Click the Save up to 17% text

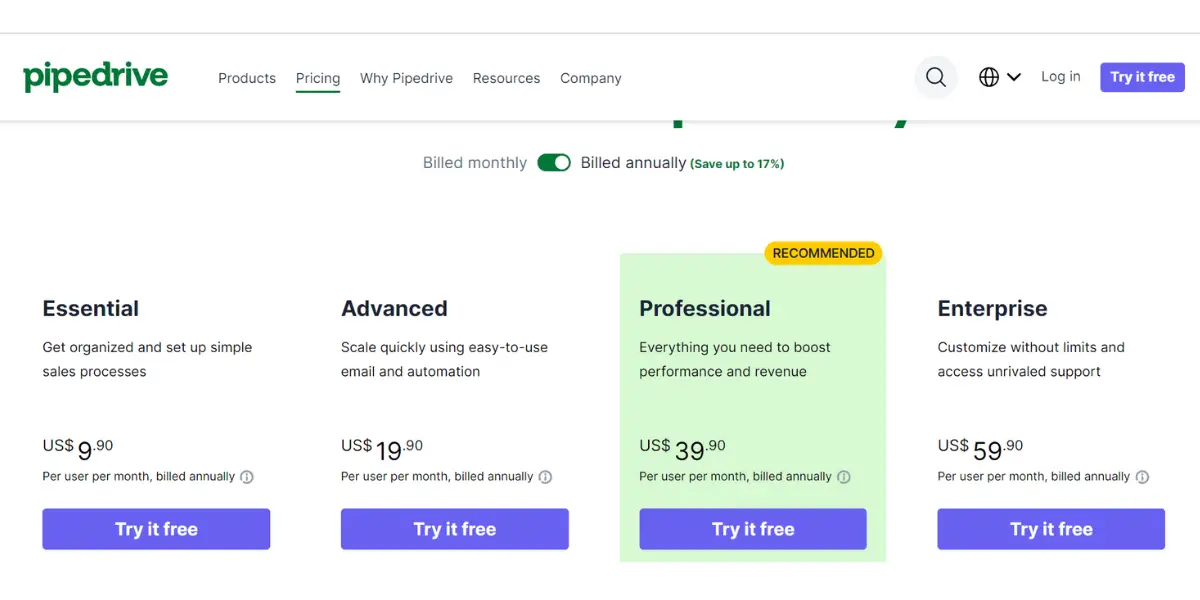737,164
